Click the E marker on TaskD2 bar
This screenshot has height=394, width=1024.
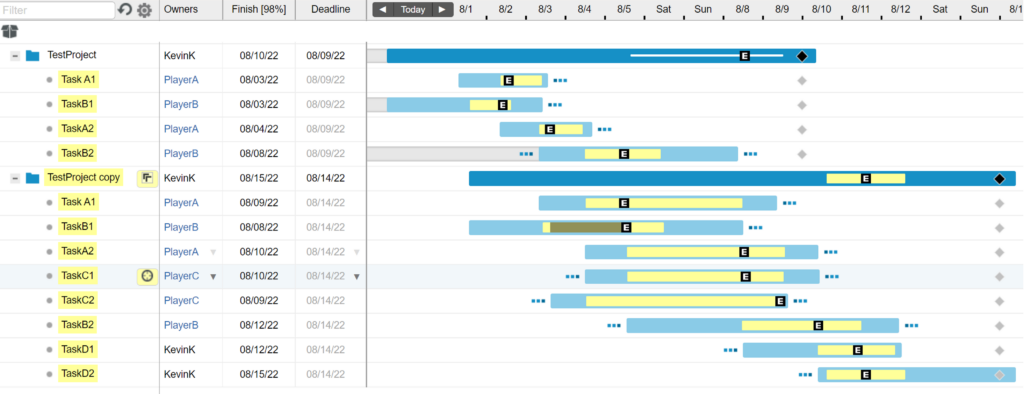pyautogui.click(x=866, y=375)
